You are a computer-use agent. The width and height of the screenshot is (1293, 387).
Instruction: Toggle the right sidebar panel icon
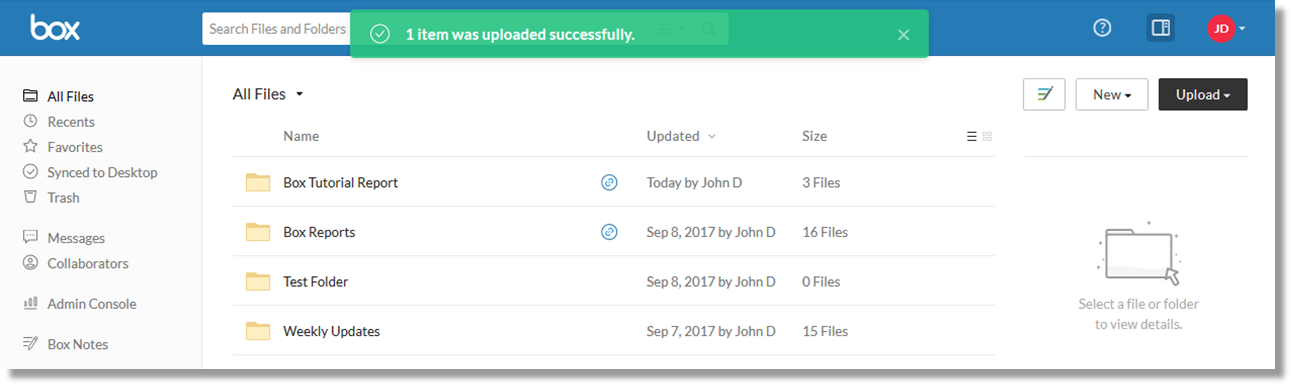[x=1161, y=28]
